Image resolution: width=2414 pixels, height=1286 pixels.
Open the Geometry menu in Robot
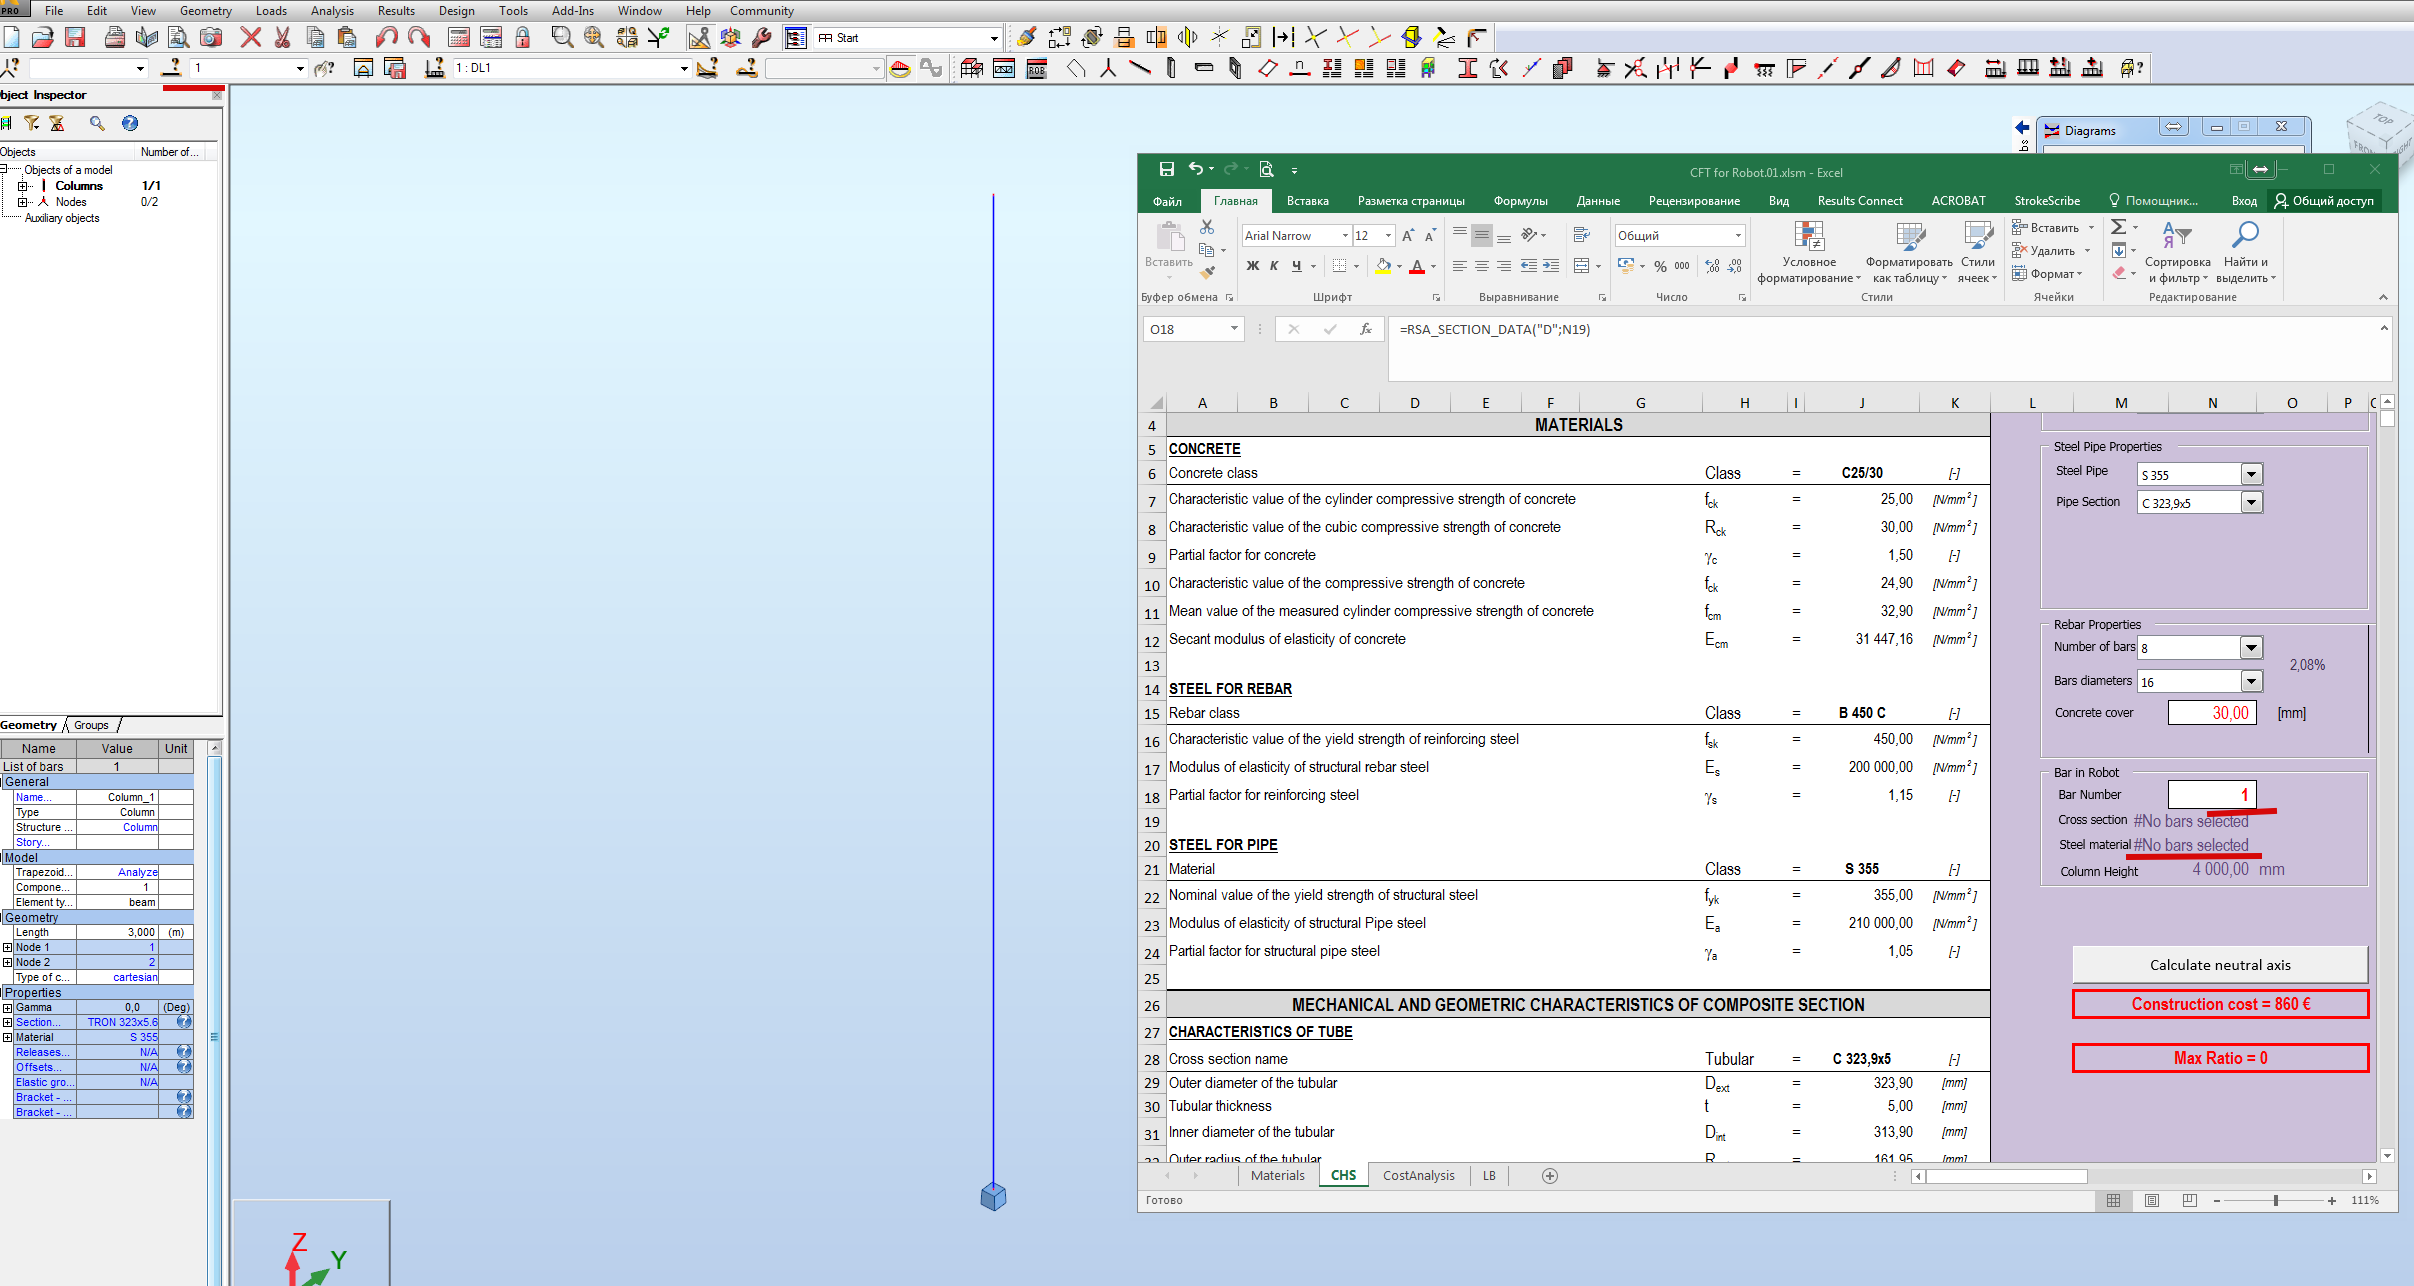(x=206, y=10)
